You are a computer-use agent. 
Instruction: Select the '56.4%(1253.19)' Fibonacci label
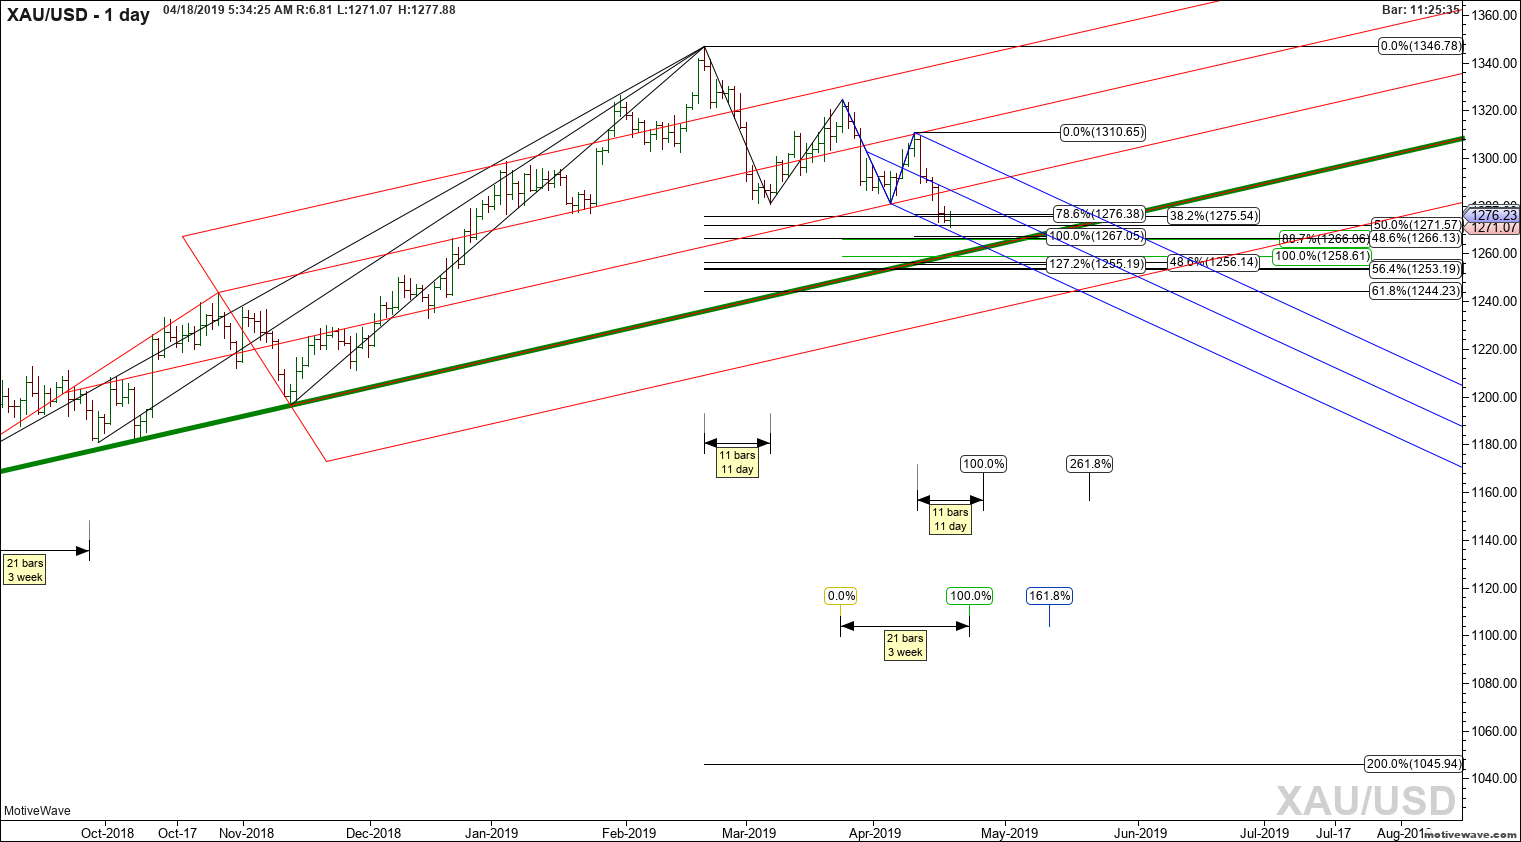point(1416,269)
